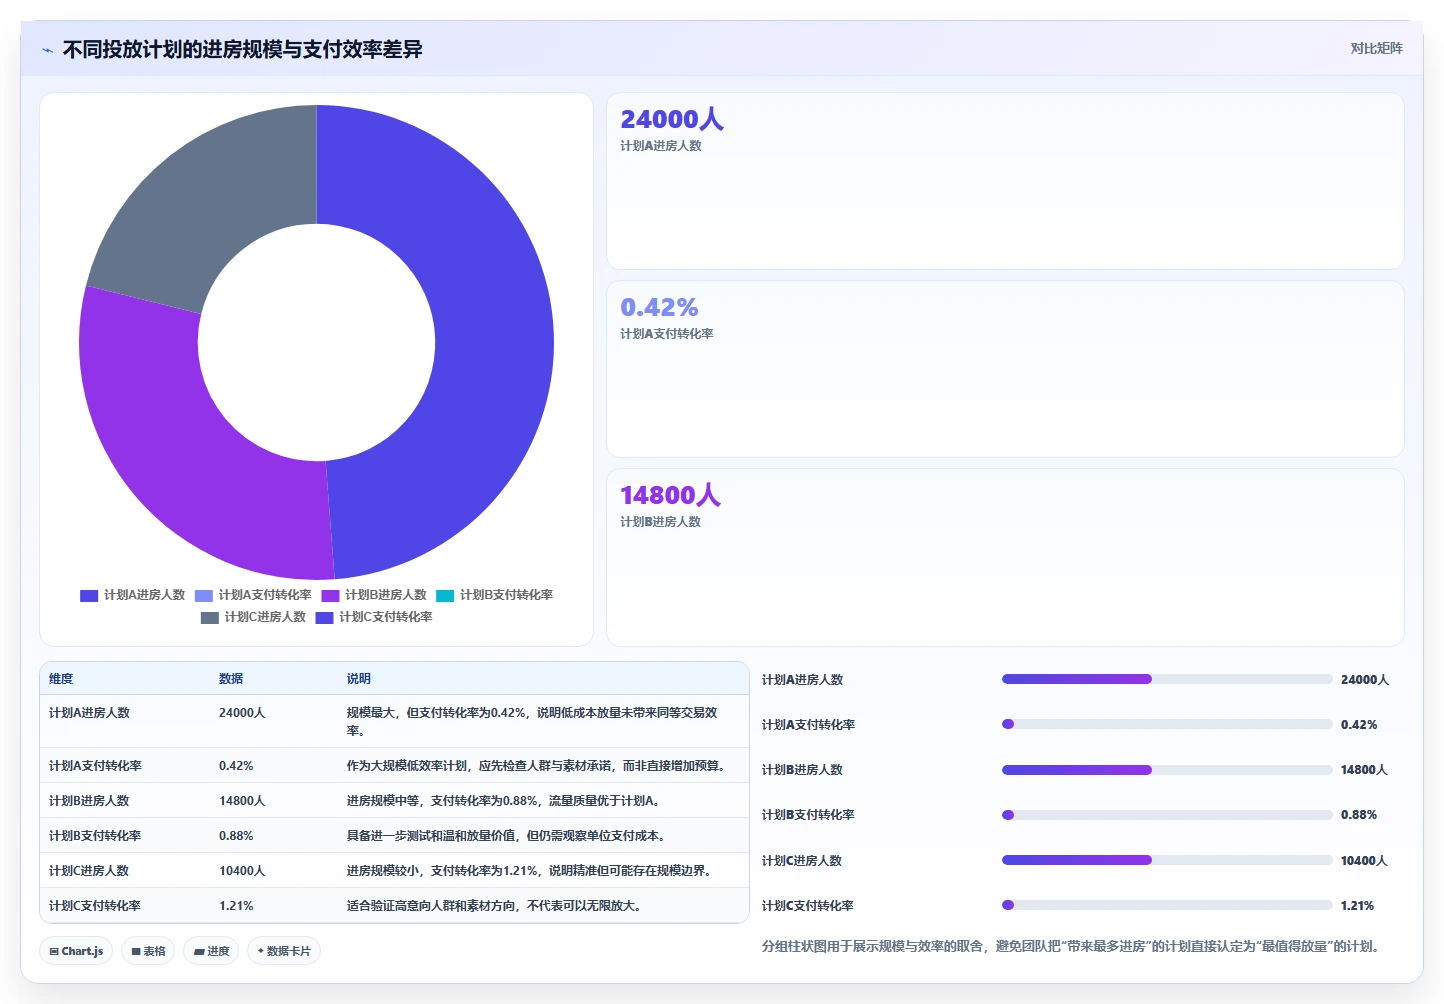Toggle 计划C支付转化率 legend swatch

(x=324, y=617)
